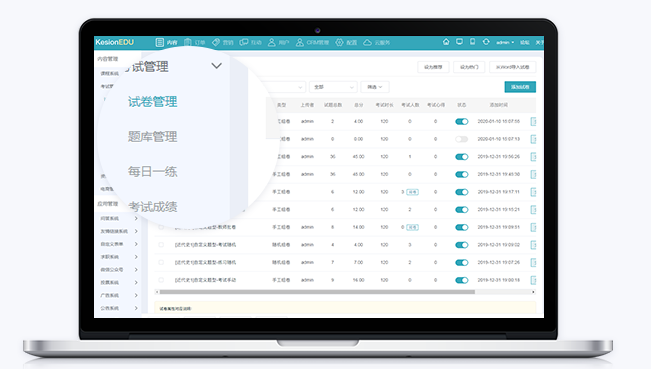651x369 pixels.
Task: Open the 营销 marketing tag icon
Action: click(216, 42)
